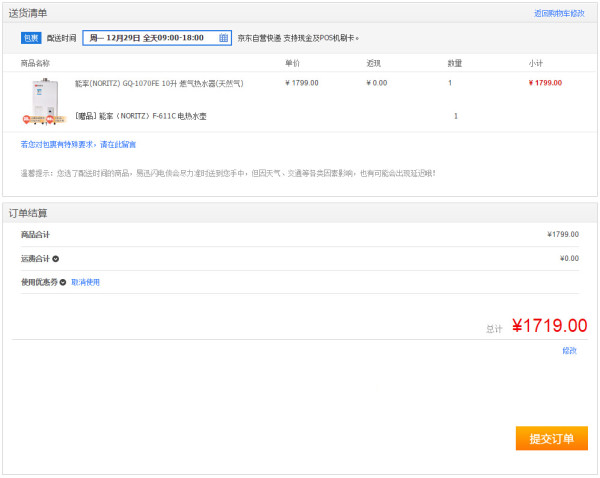Expand the 使用优惠券 arrow icon
This screenshot has height=478, width=600.
63,282
